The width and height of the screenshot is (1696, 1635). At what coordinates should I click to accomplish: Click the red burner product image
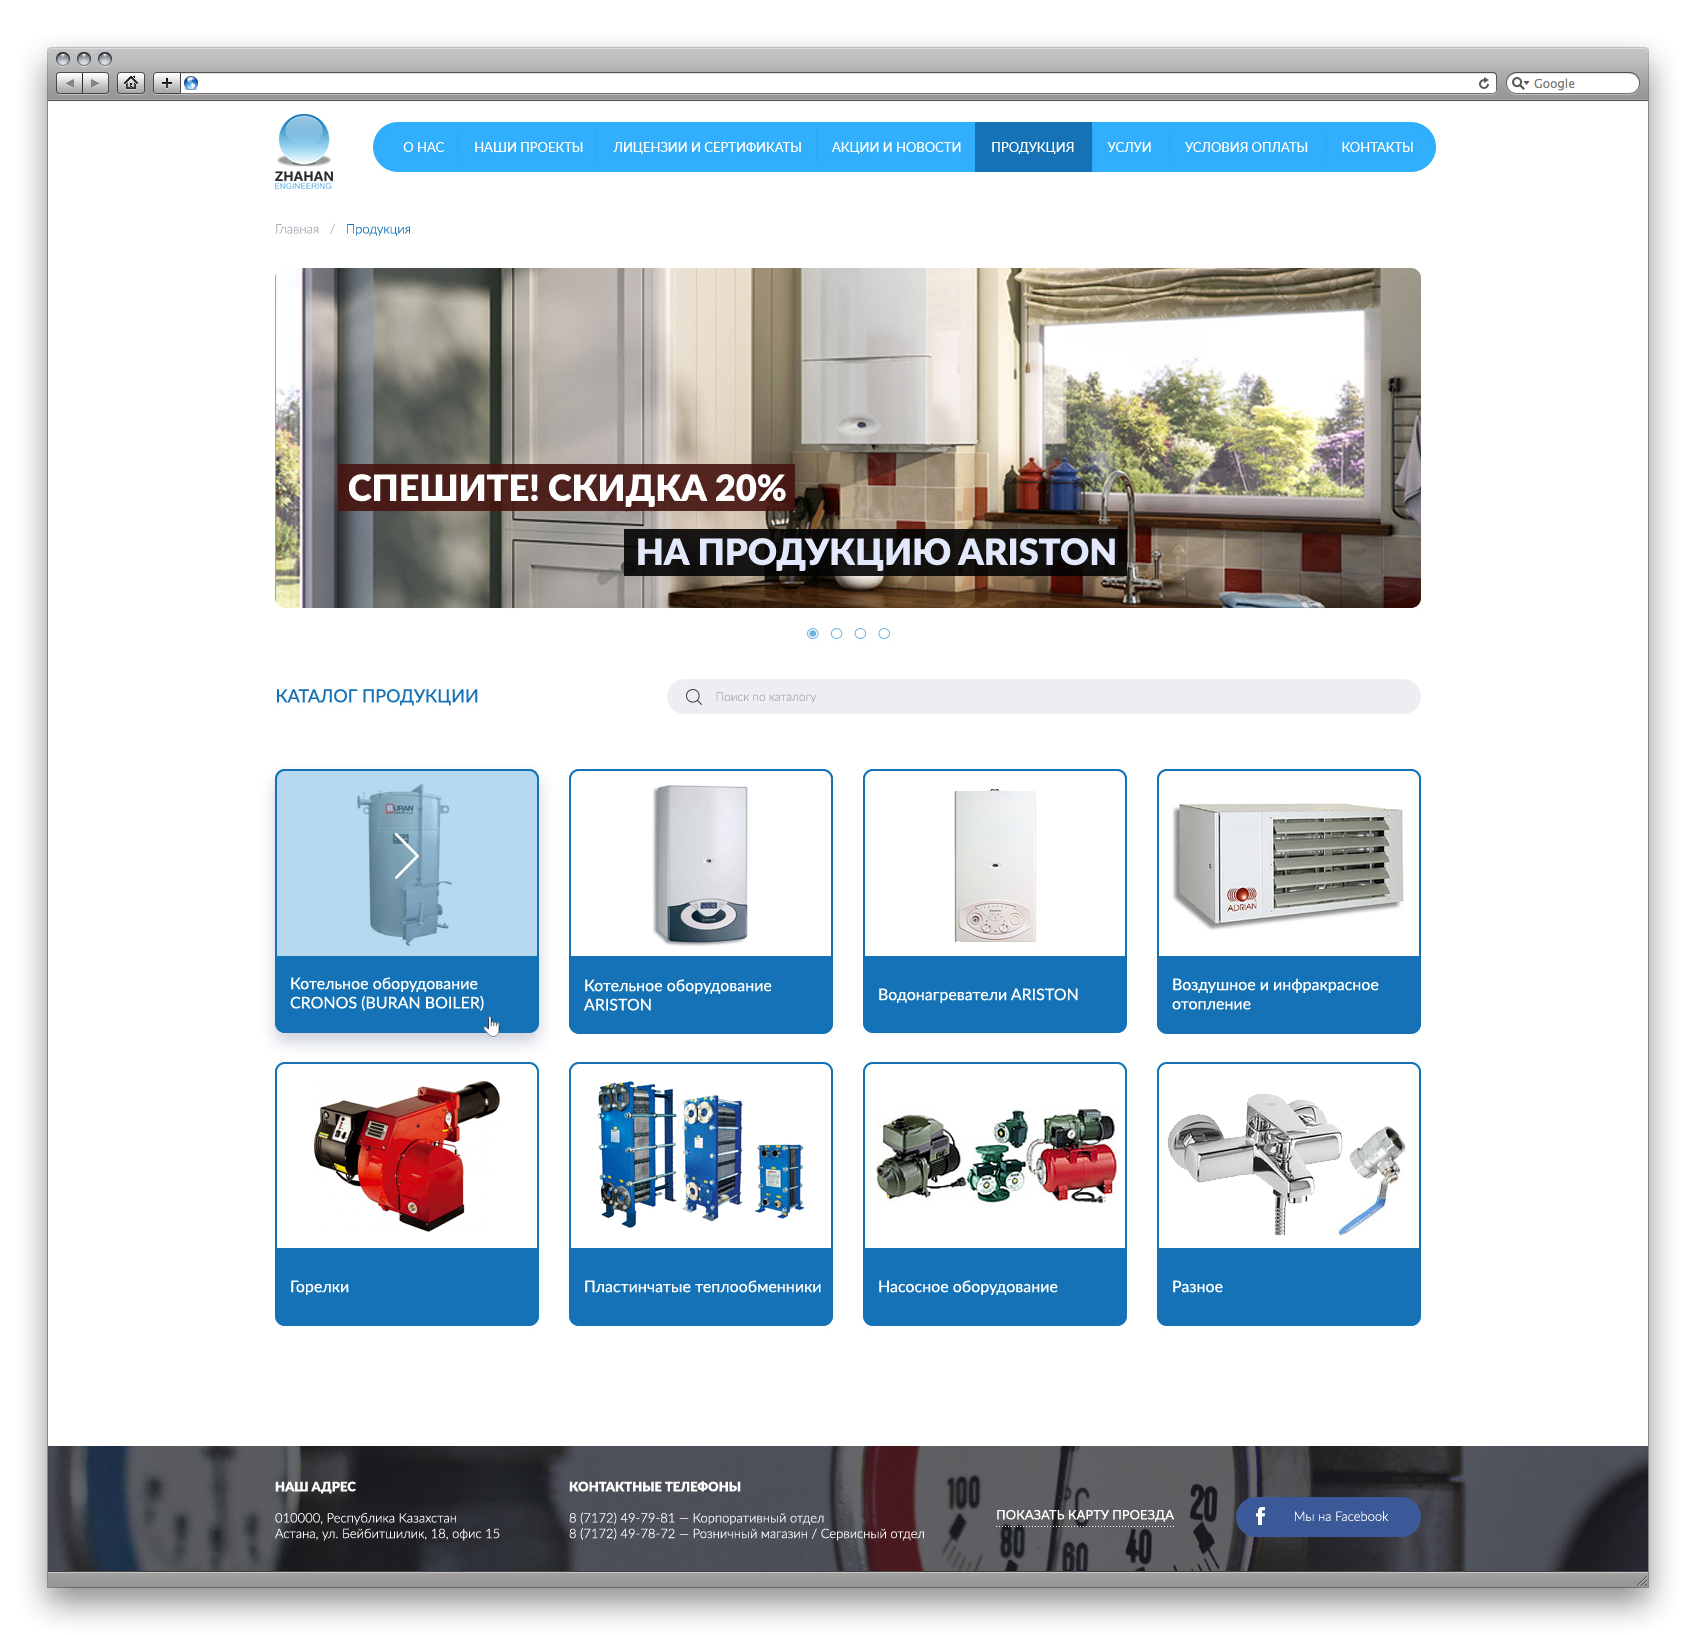(407, 1156)
